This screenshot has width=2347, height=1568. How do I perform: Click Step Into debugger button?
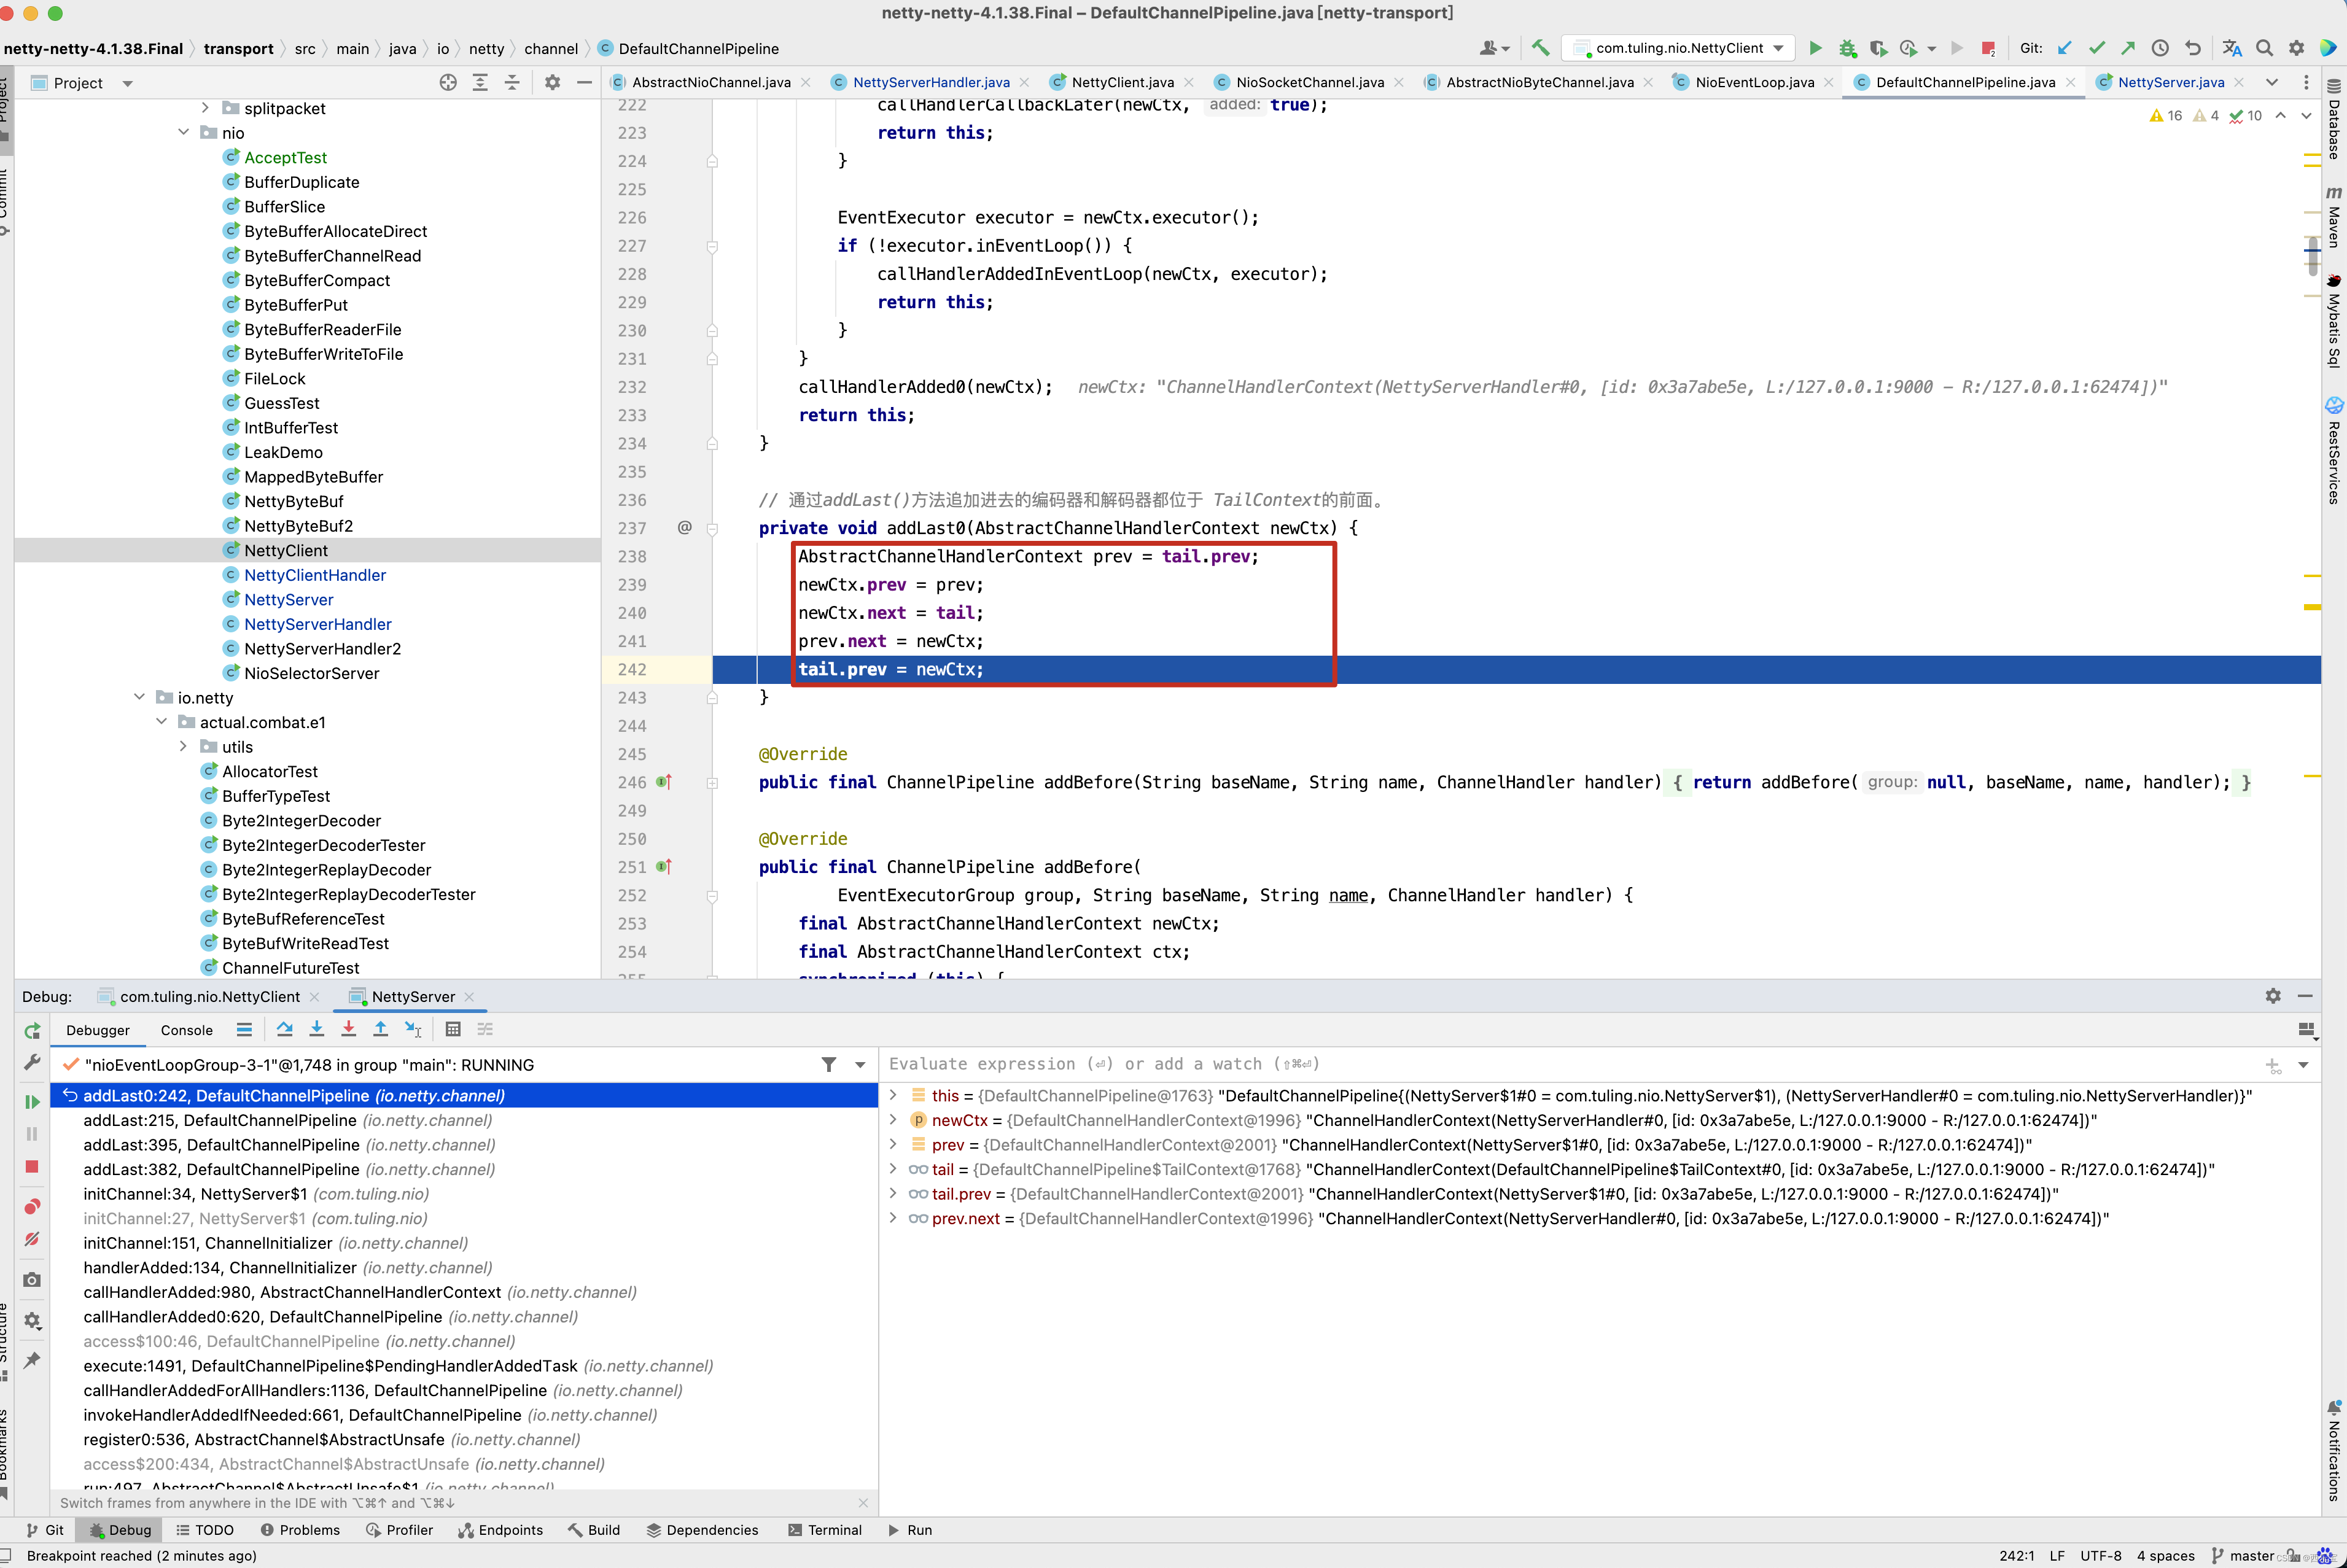316,1029
